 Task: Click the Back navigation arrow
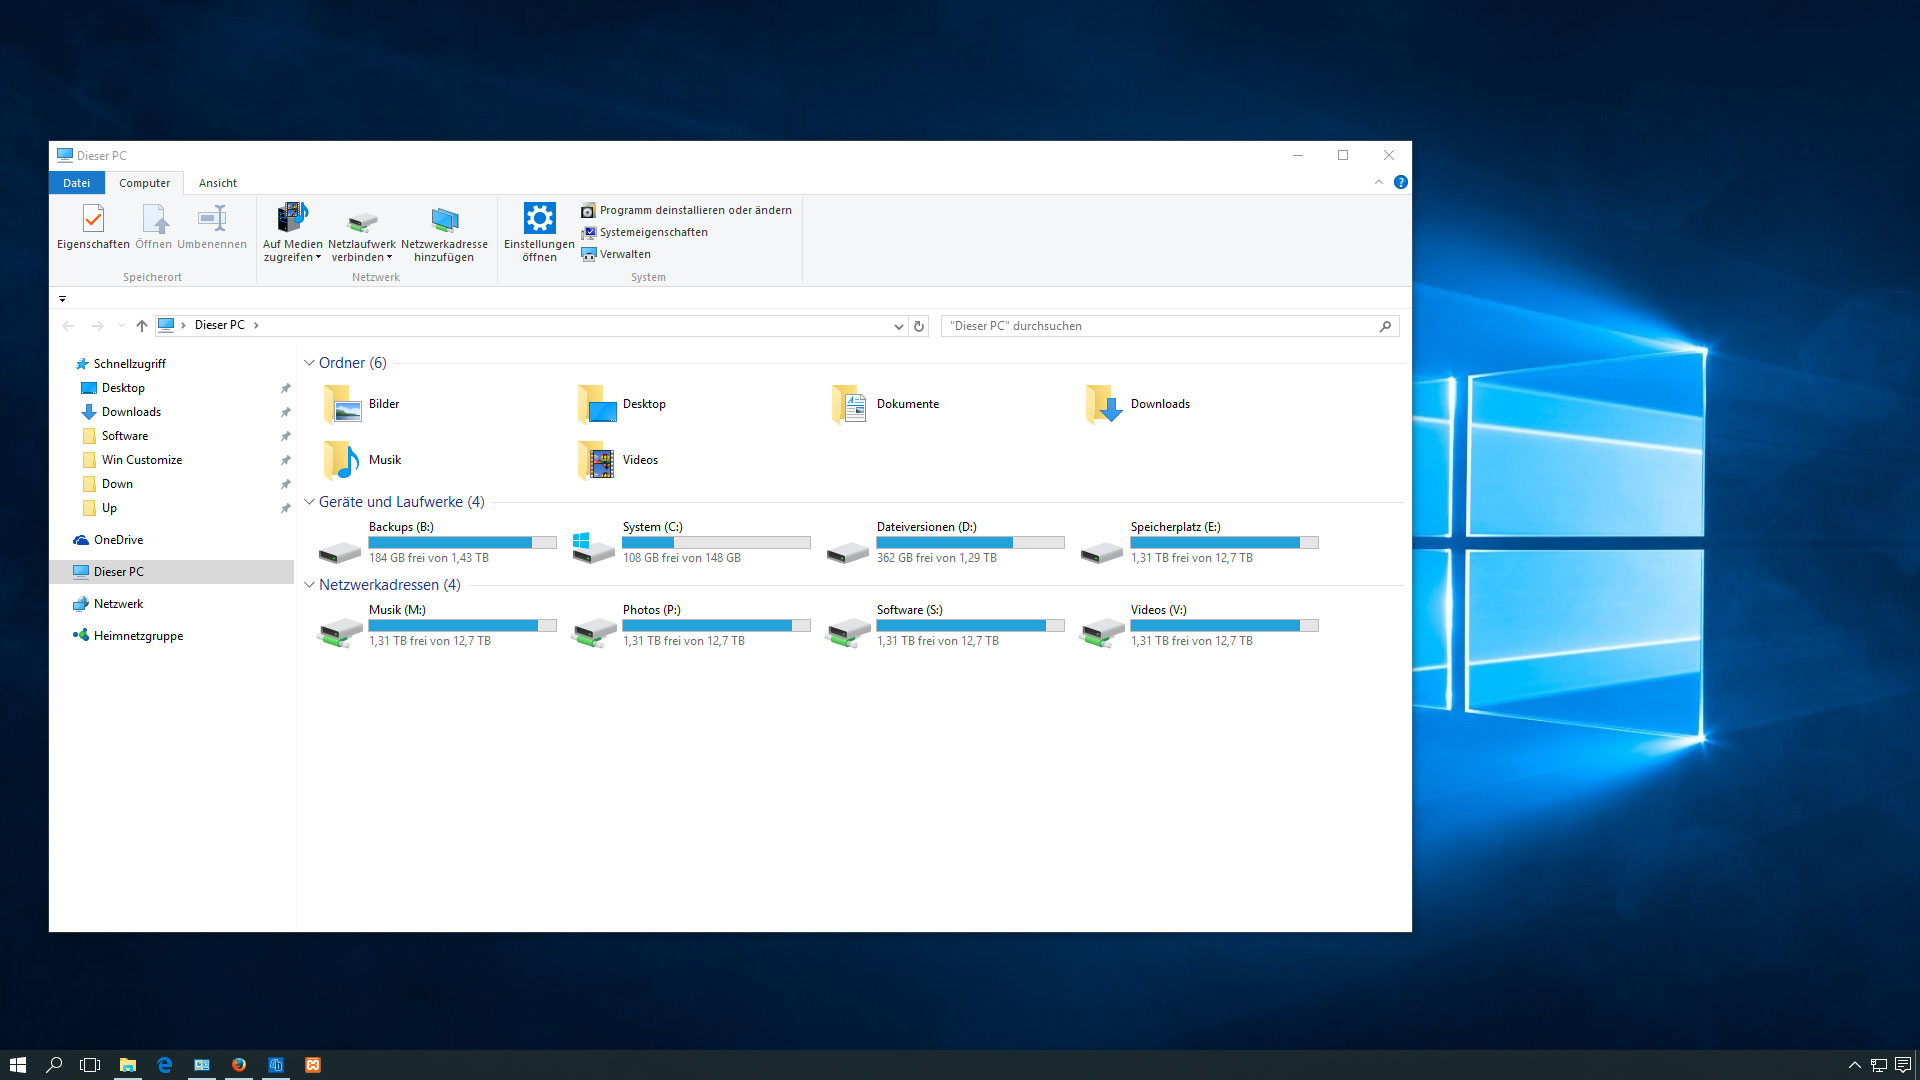[x=68, y=326]
